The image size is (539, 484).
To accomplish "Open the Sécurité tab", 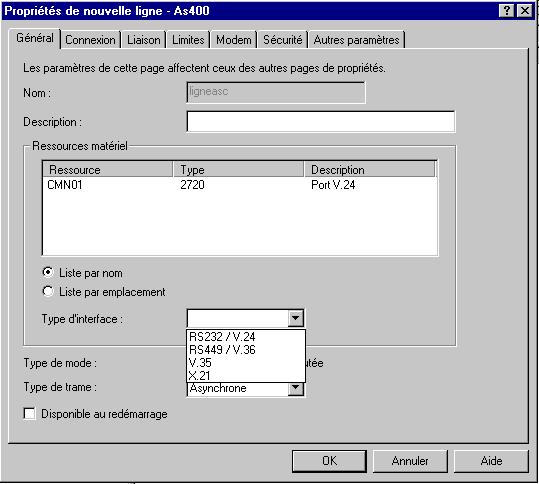I will [283, 40].
